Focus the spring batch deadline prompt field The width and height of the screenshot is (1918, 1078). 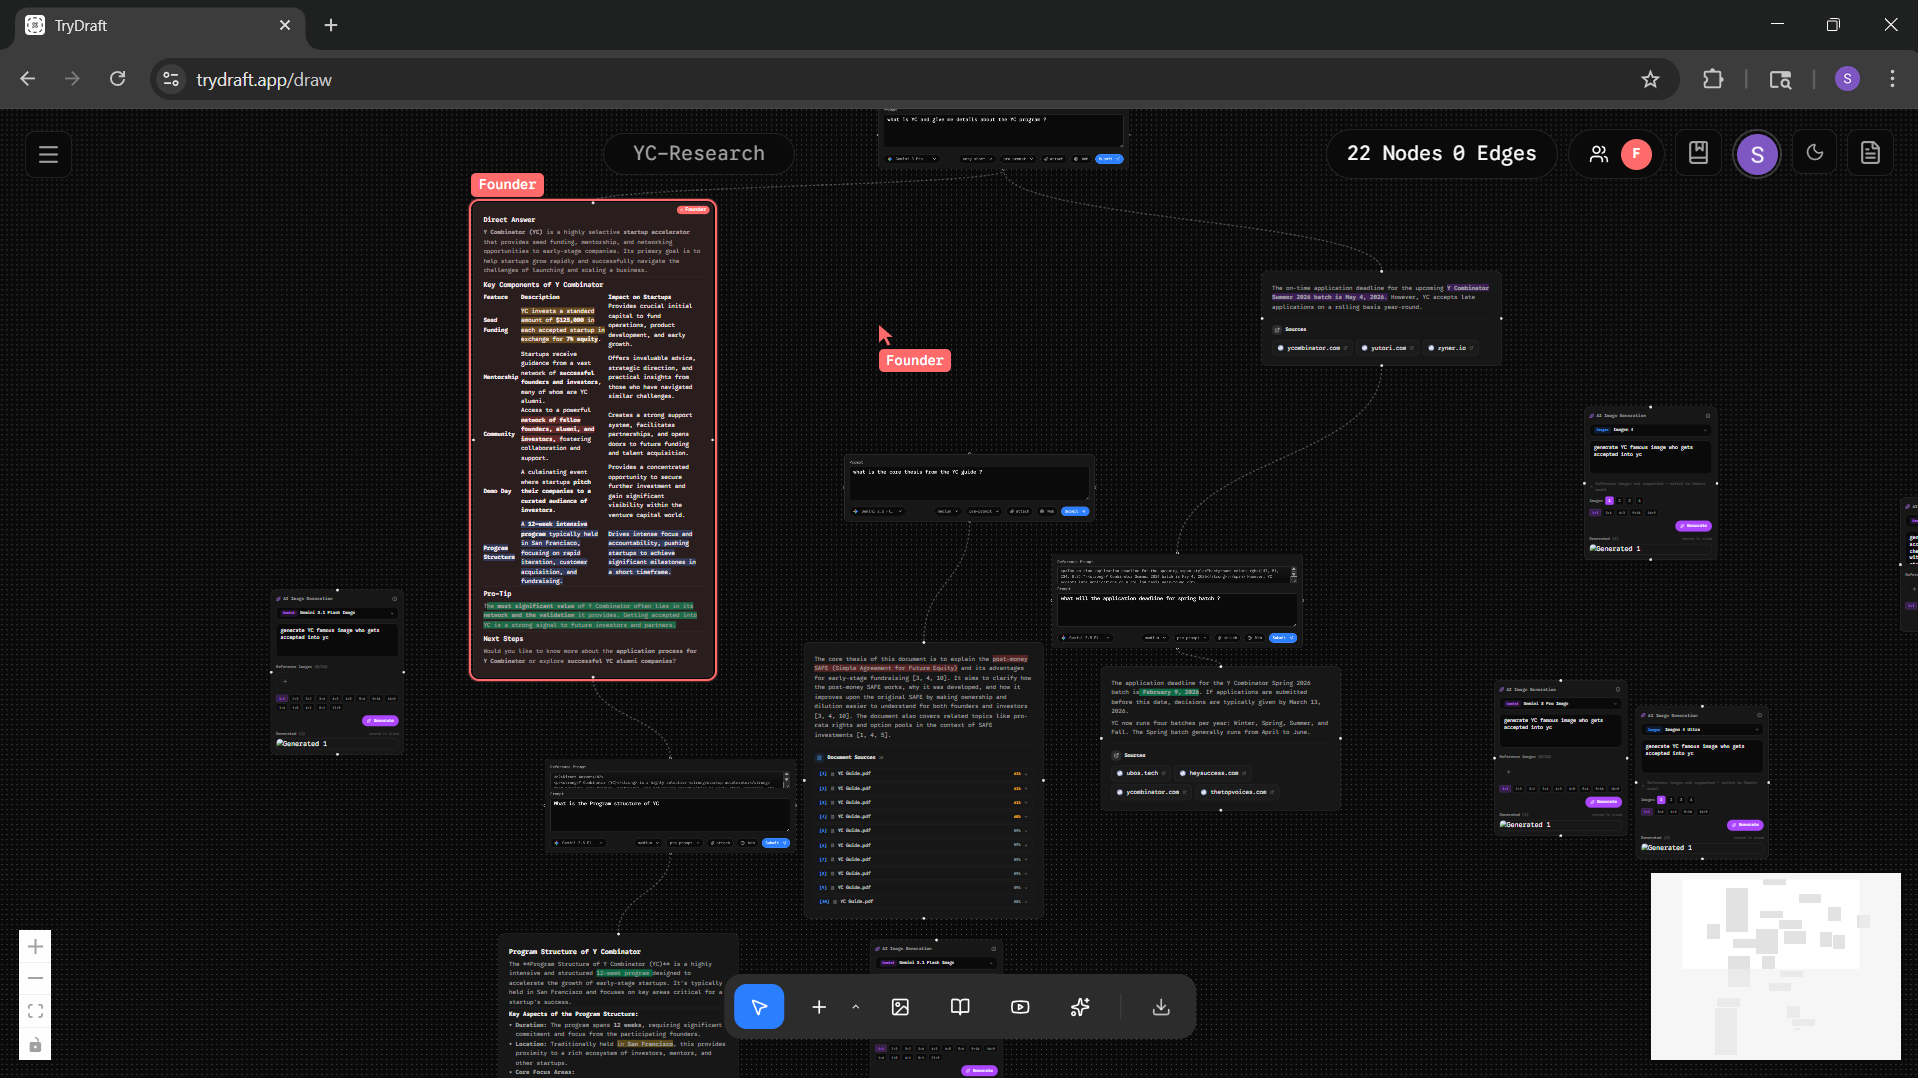[x=1177, y=609]
